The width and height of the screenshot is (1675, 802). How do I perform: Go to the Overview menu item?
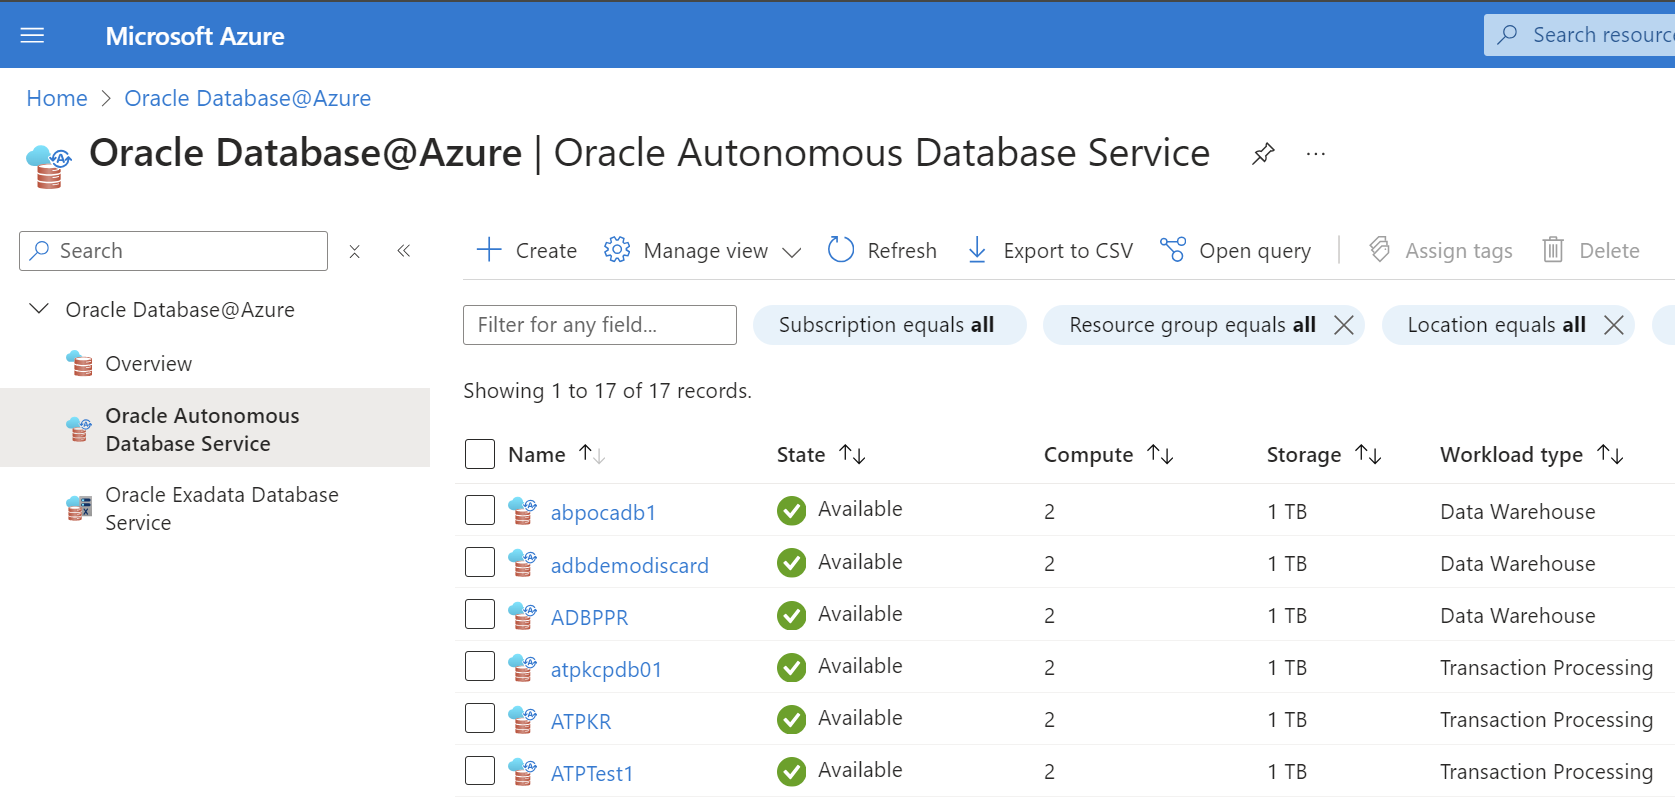[x=148, y=364]
